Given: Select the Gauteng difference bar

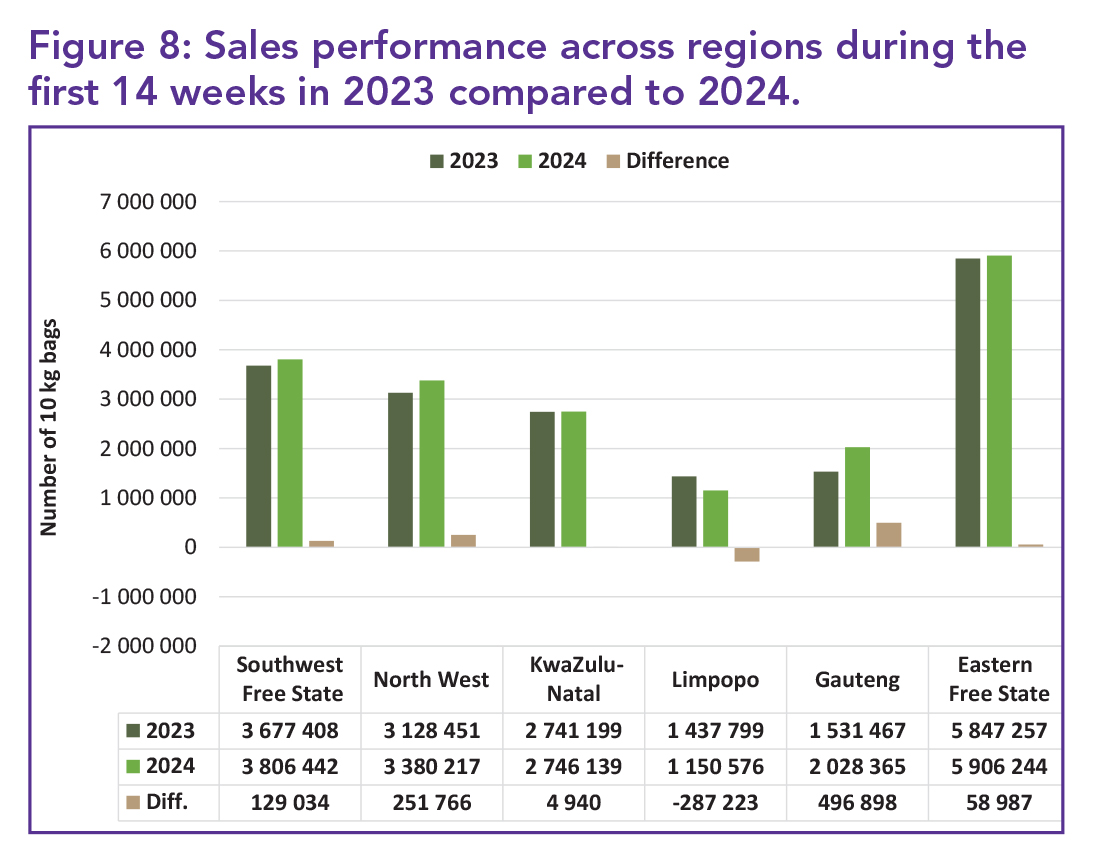Looking at the screenshot, I should pyautogui.click(x=888, y=535).
